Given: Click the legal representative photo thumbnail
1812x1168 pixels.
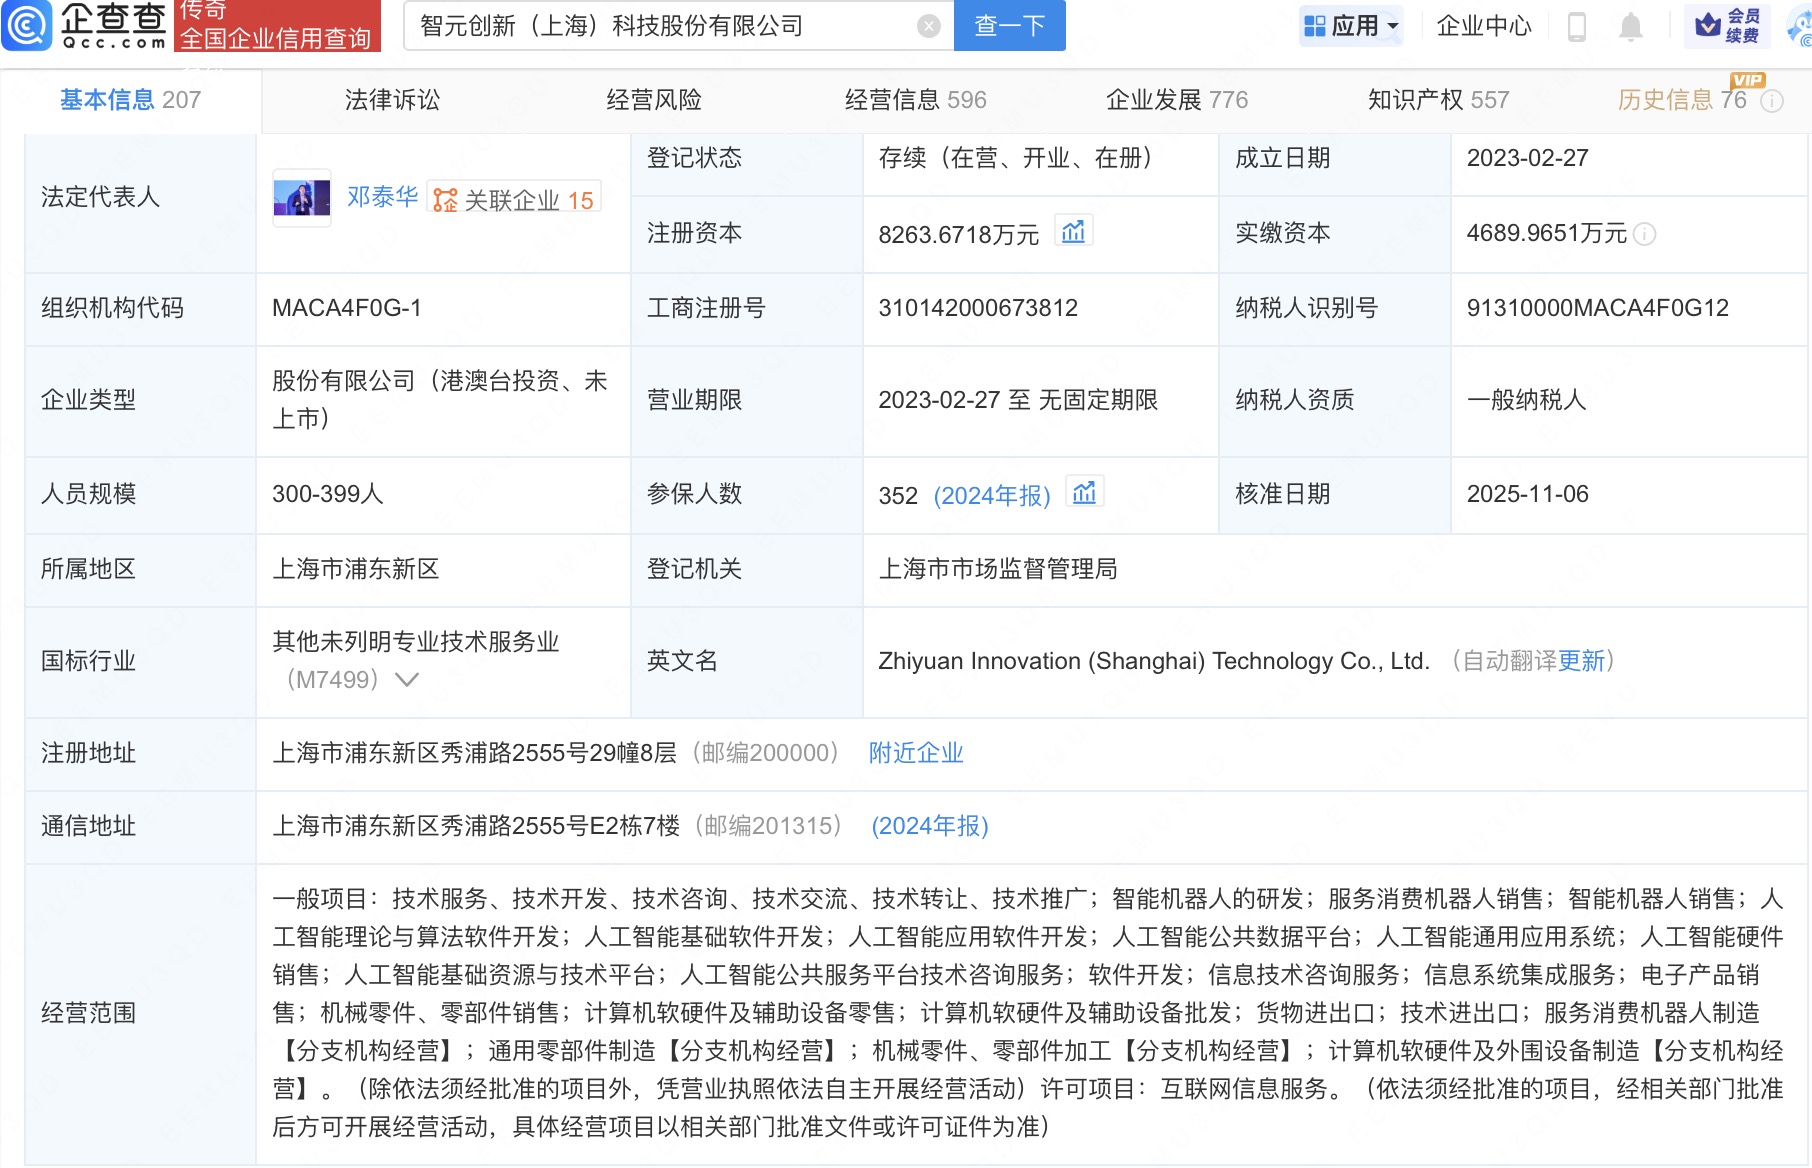Looking at the screenshot, I should (301, 197).
